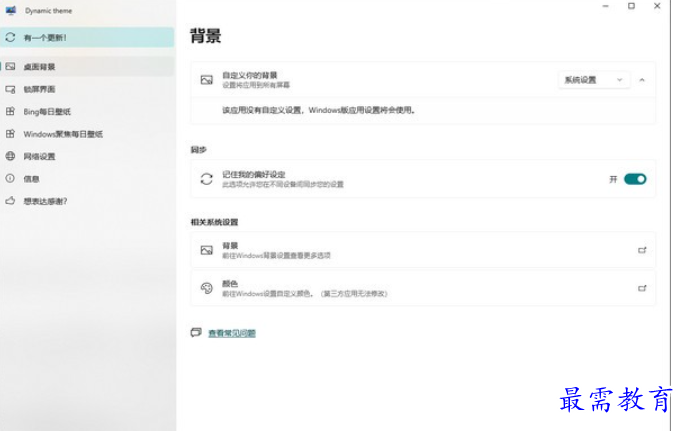Open the 查看常见问题 link
This screenshot has height=431, width=681.
coord(232,333)
